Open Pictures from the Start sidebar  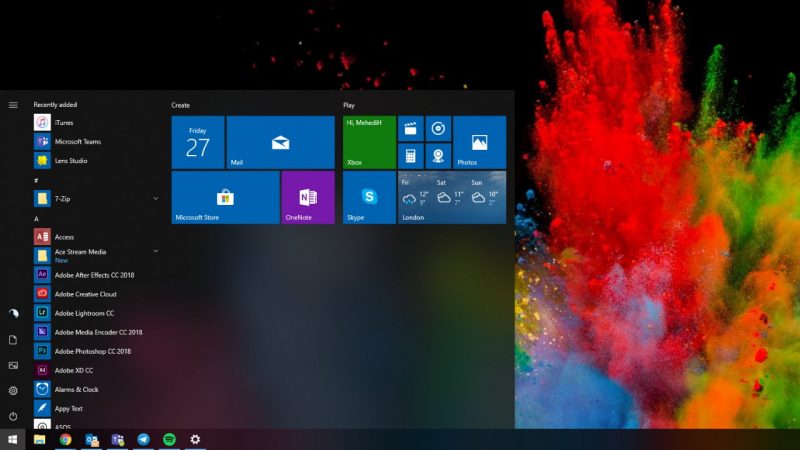coord(13,365)
